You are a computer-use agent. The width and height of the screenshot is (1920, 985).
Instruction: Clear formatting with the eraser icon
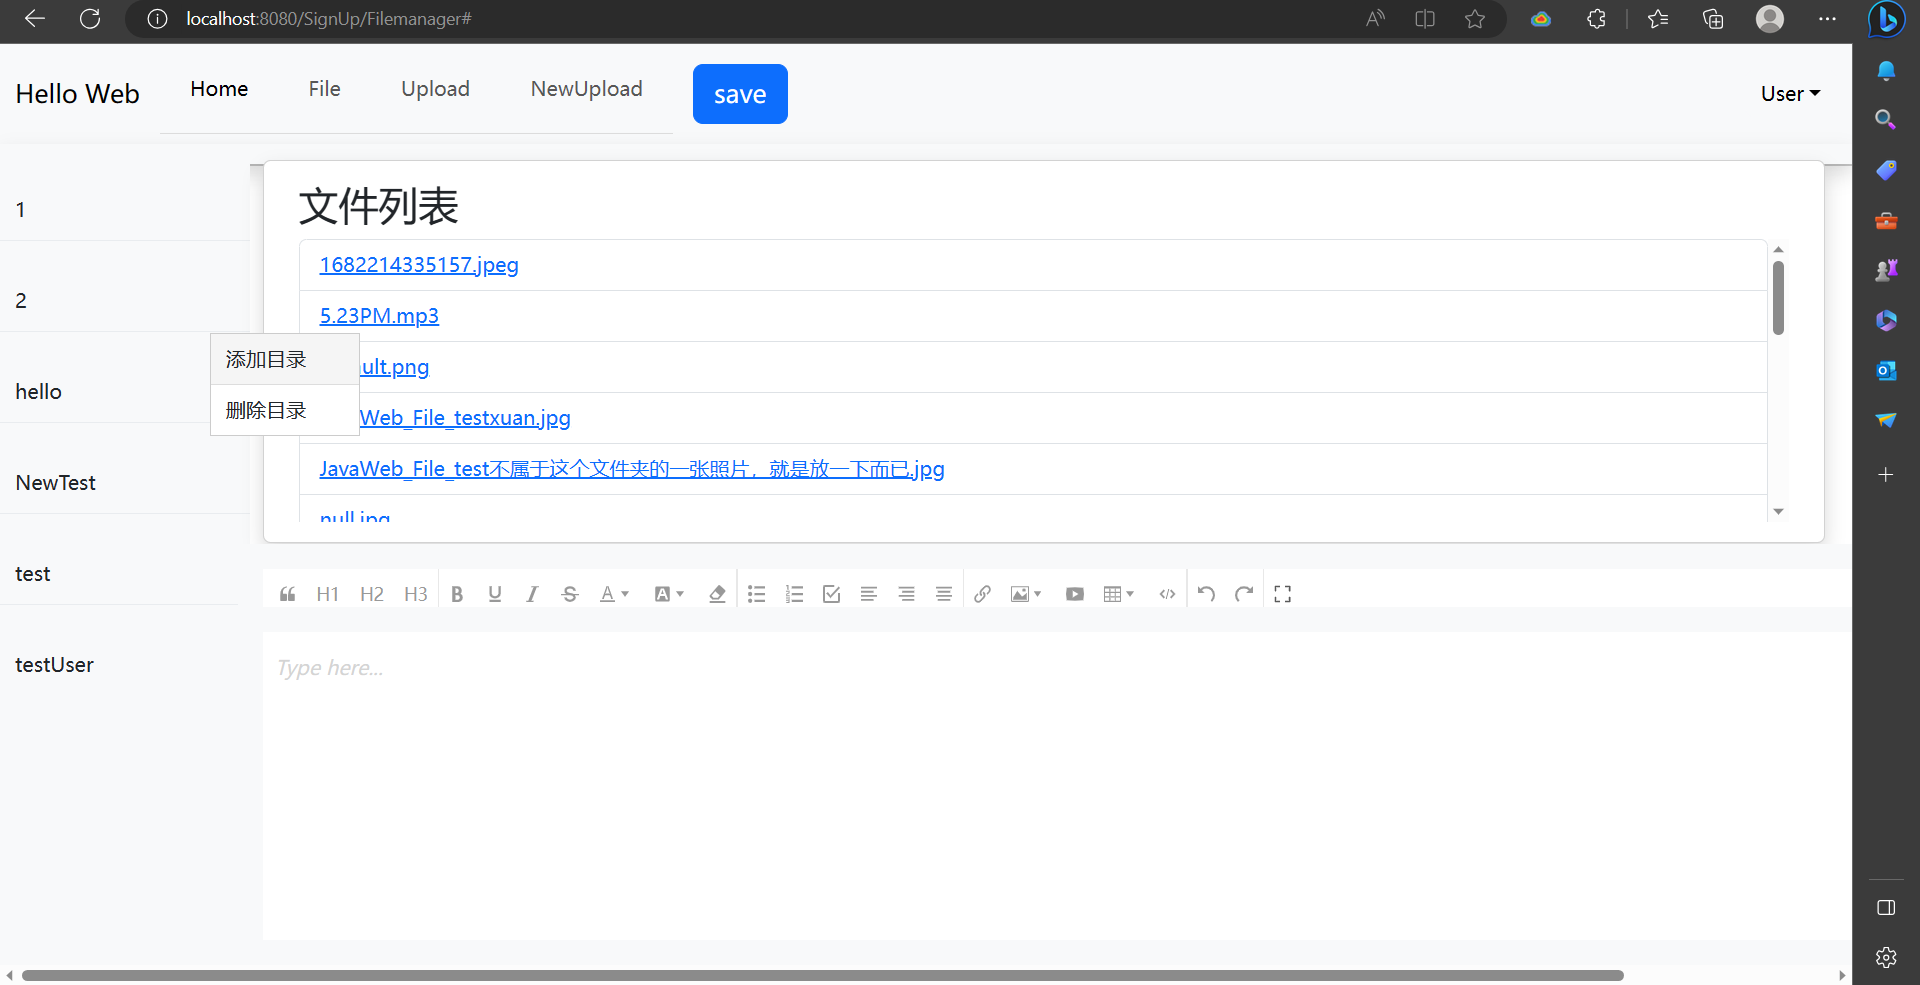click(x=717, y=594)
